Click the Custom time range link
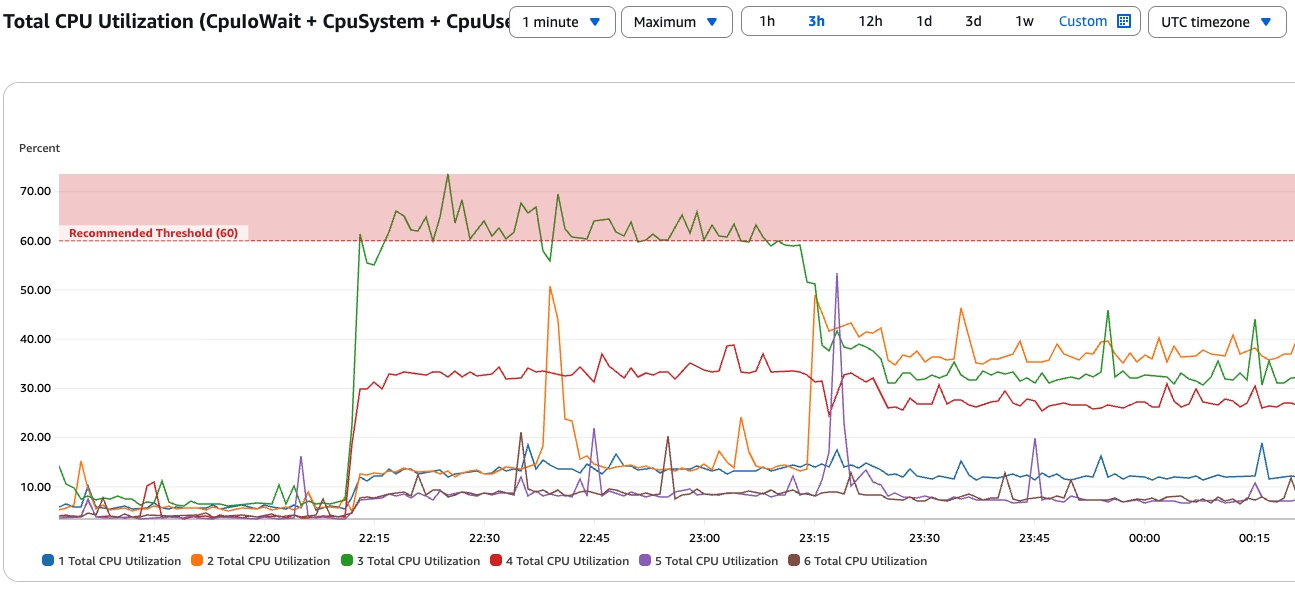This screenshot has height=589, width=1295. (x=1082, y=21)
